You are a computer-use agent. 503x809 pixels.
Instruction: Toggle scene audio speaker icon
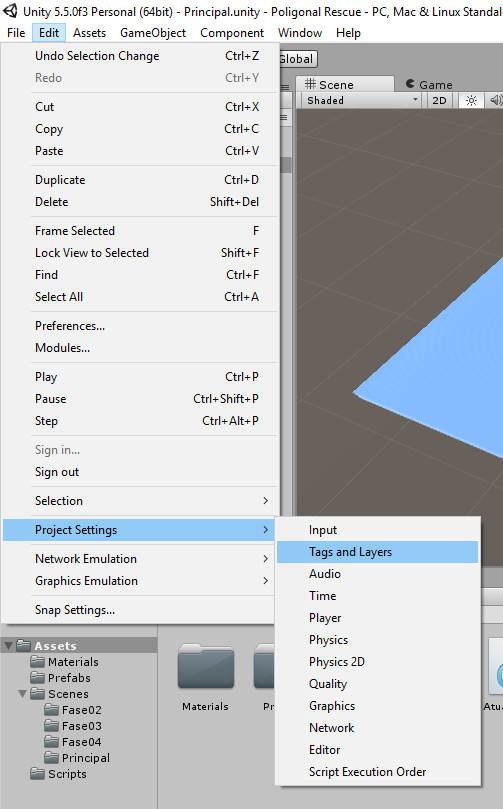tap(496, 101)
